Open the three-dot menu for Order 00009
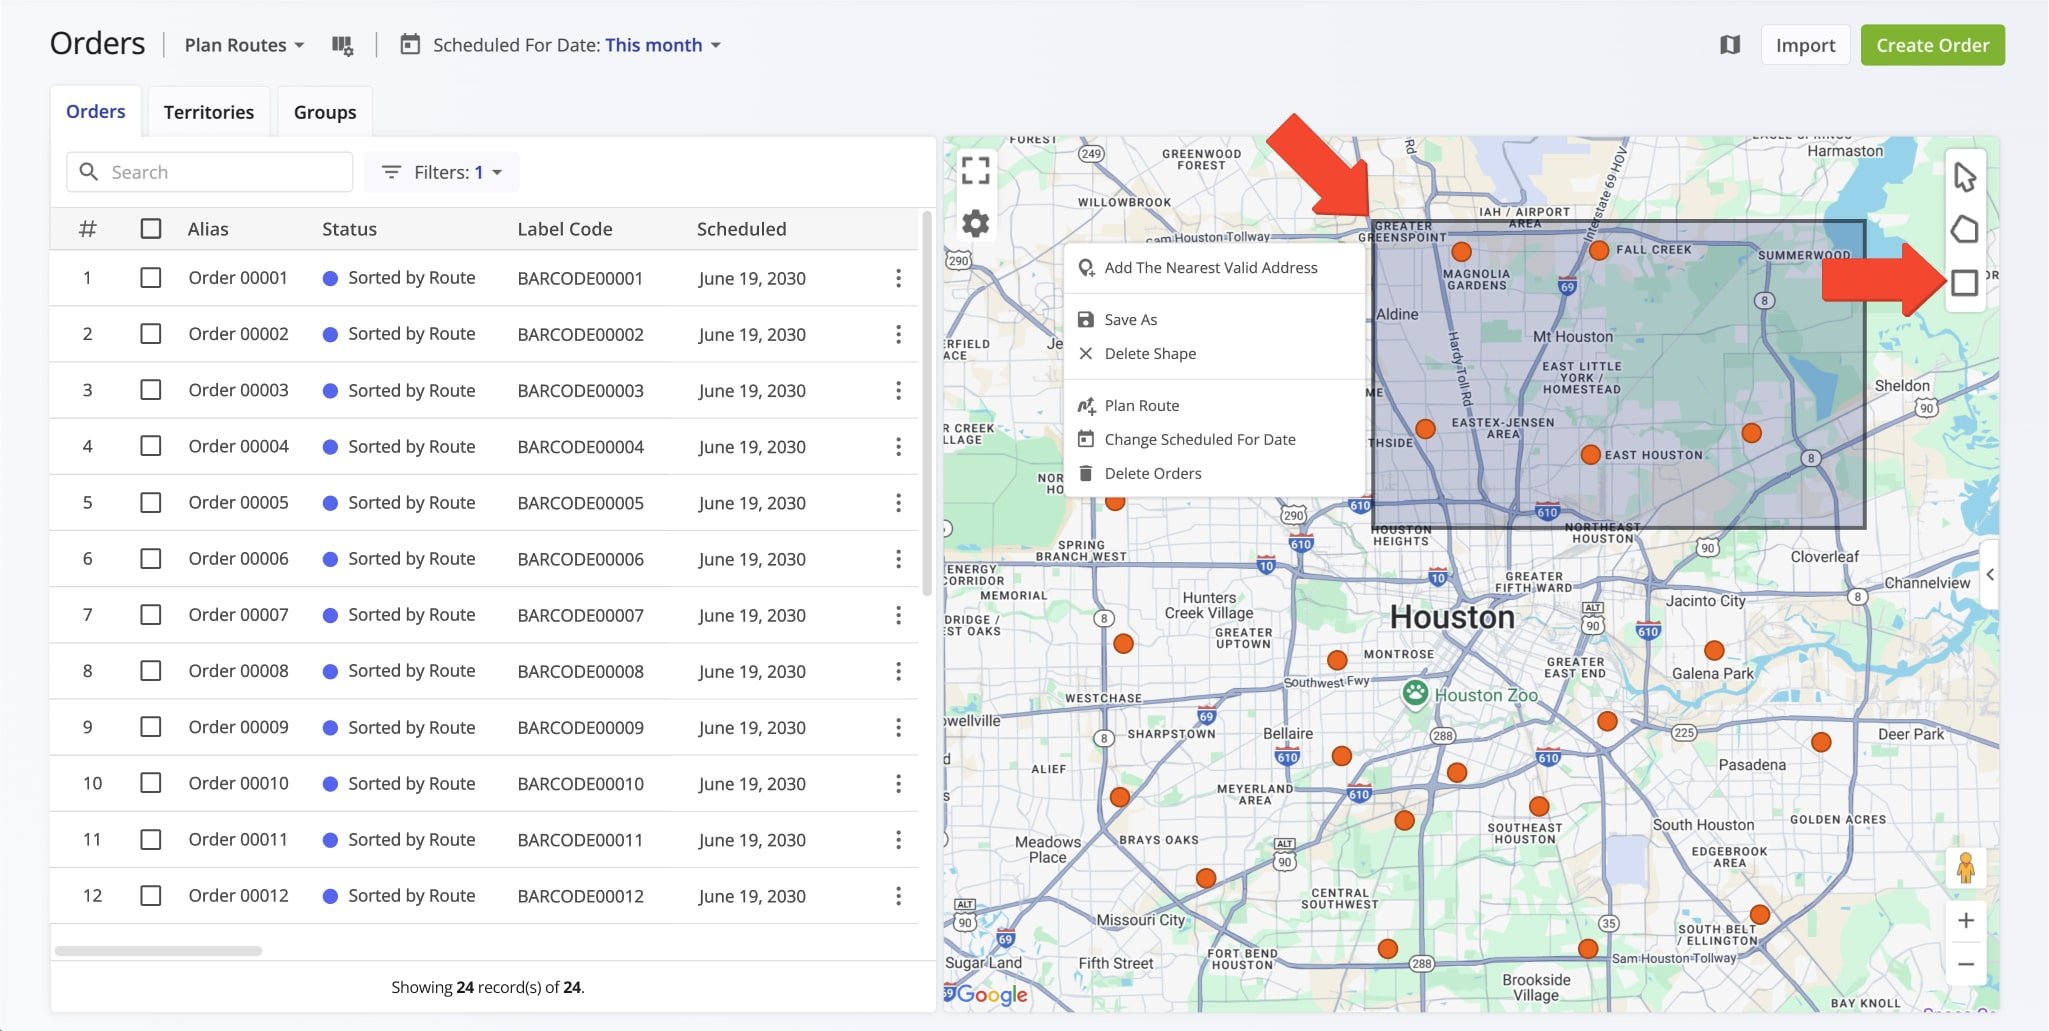This screenshot has width=2049, height=1031. (x=898, y=727)
